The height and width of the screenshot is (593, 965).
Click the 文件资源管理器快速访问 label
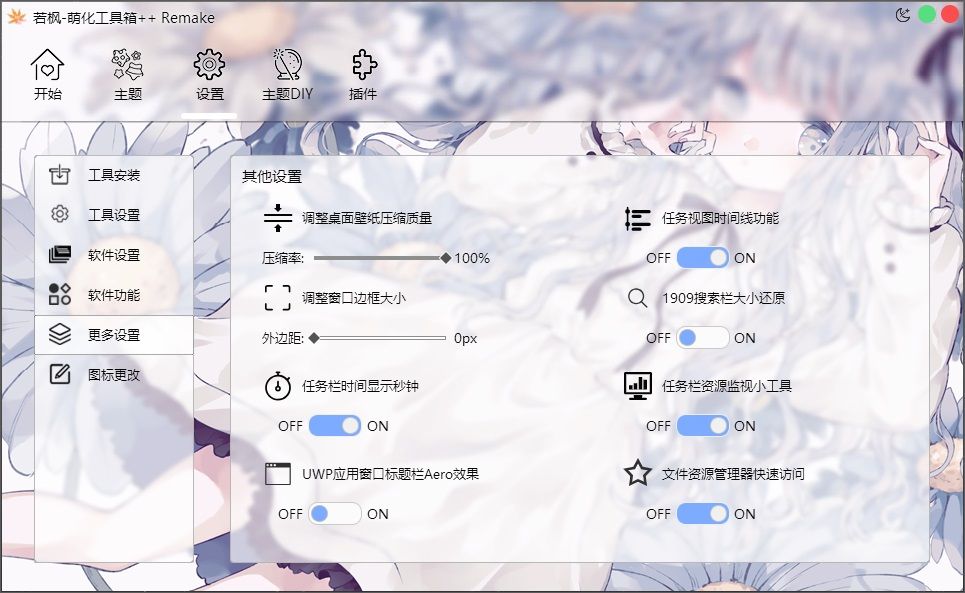tap(734, 474)
